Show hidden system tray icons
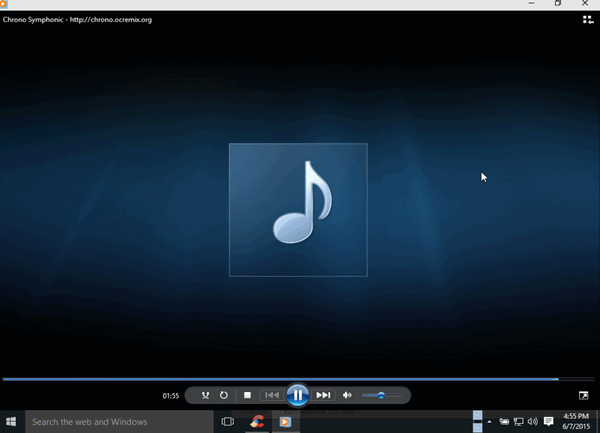Screen dimensions: 600x433 tap(489, 422)
